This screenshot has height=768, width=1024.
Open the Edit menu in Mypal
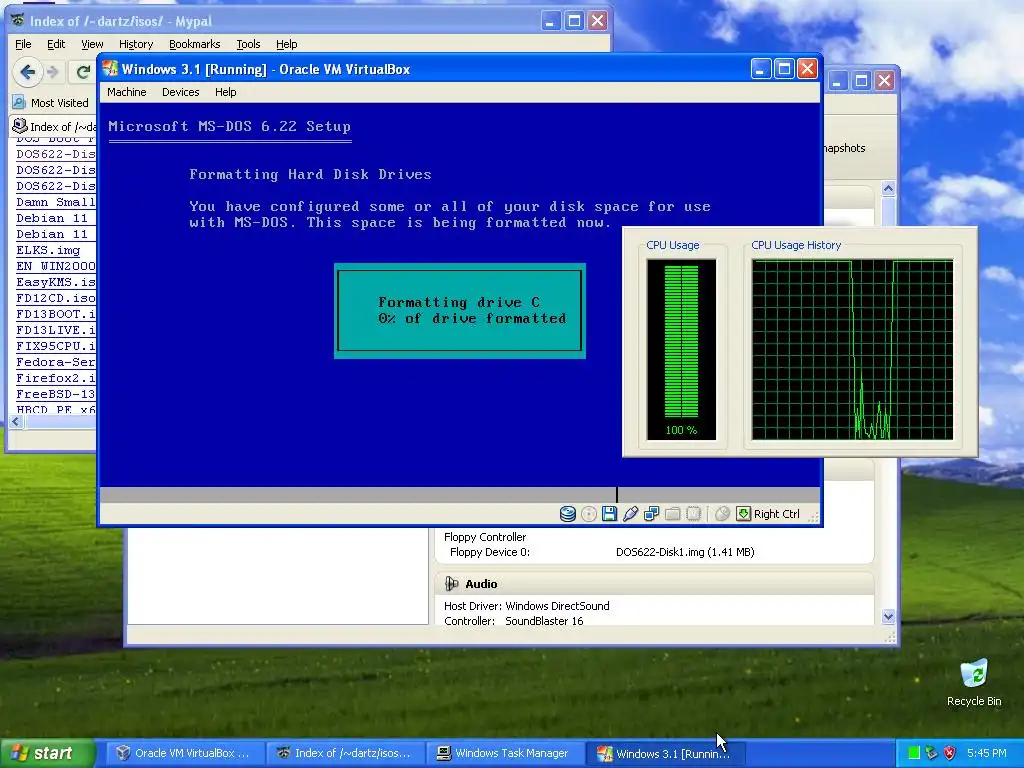point(56,44)
